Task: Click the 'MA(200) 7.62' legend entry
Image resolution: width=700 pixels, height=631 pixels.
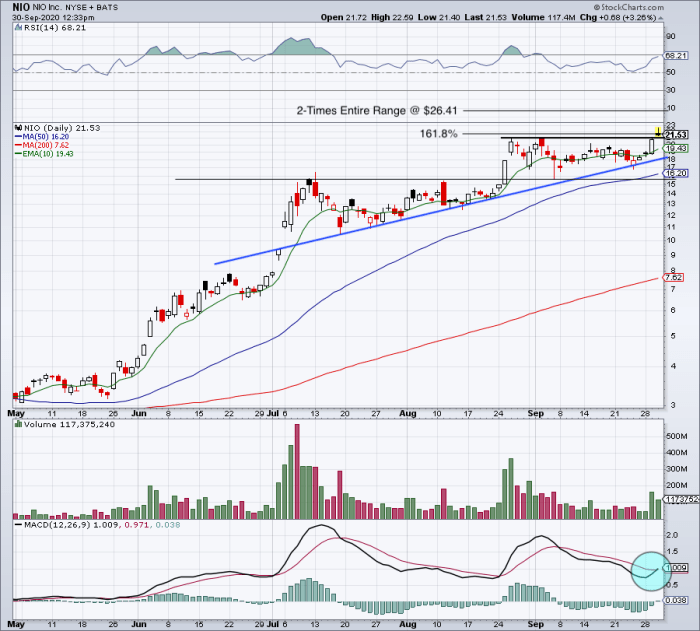Action: (46, 145)
